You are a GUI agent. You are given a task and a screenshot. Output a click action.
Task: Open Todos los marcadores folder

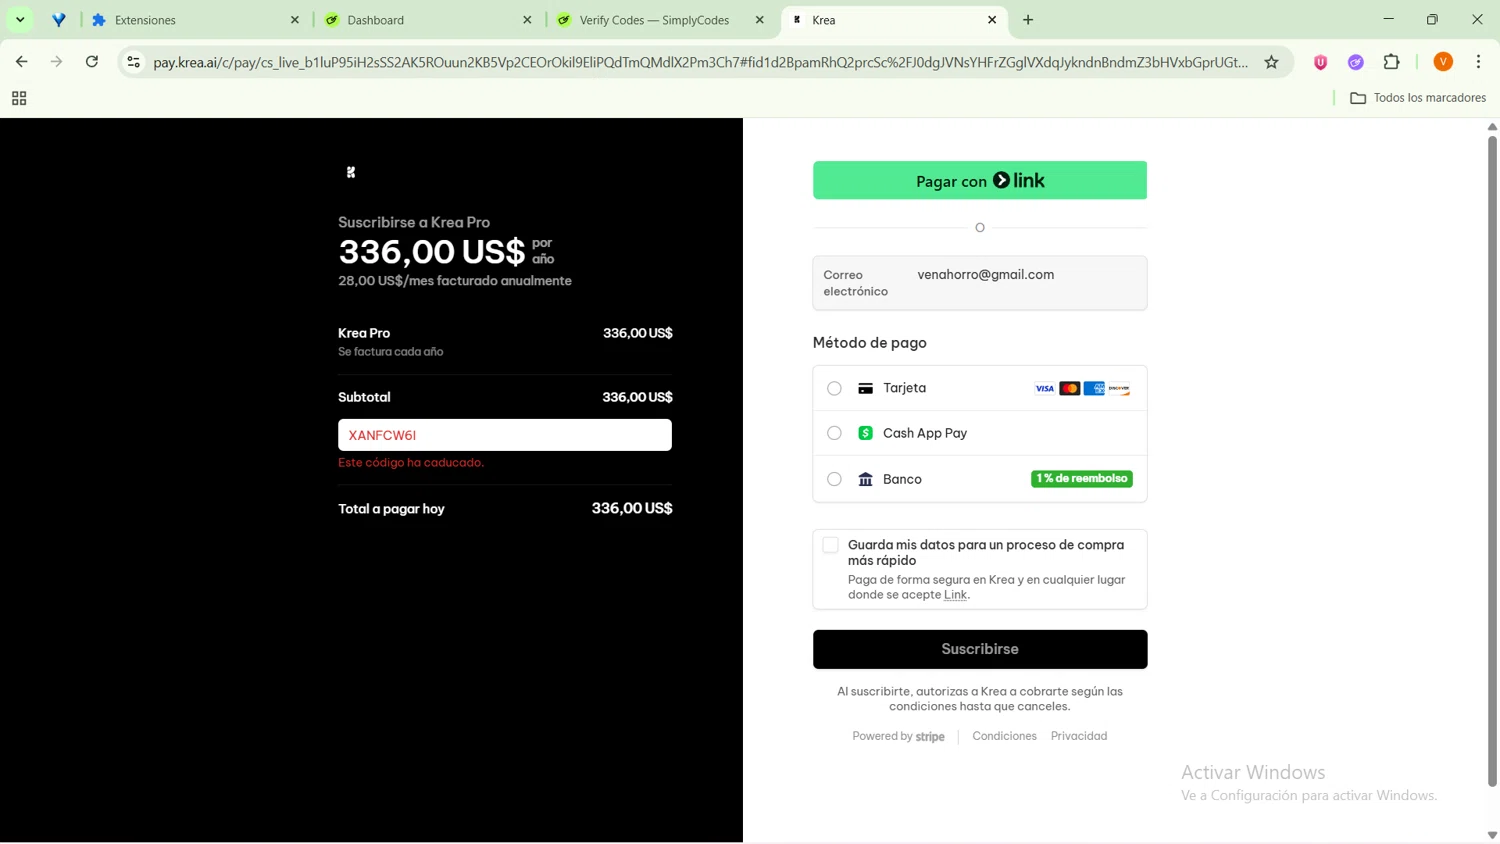[1418, 98]
